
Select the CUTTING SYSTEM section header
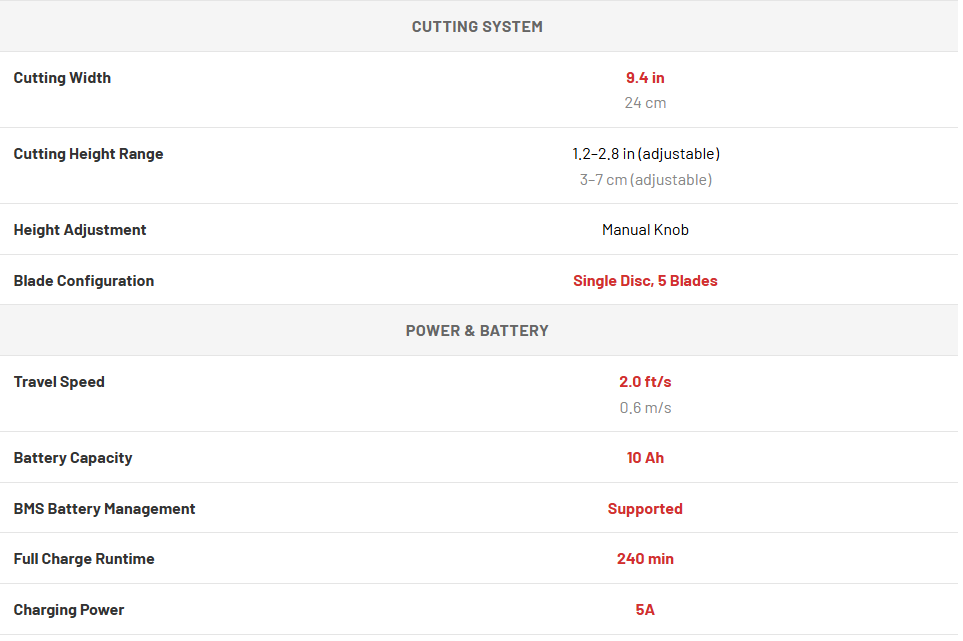pyautogui.click(x=477, y=27)
